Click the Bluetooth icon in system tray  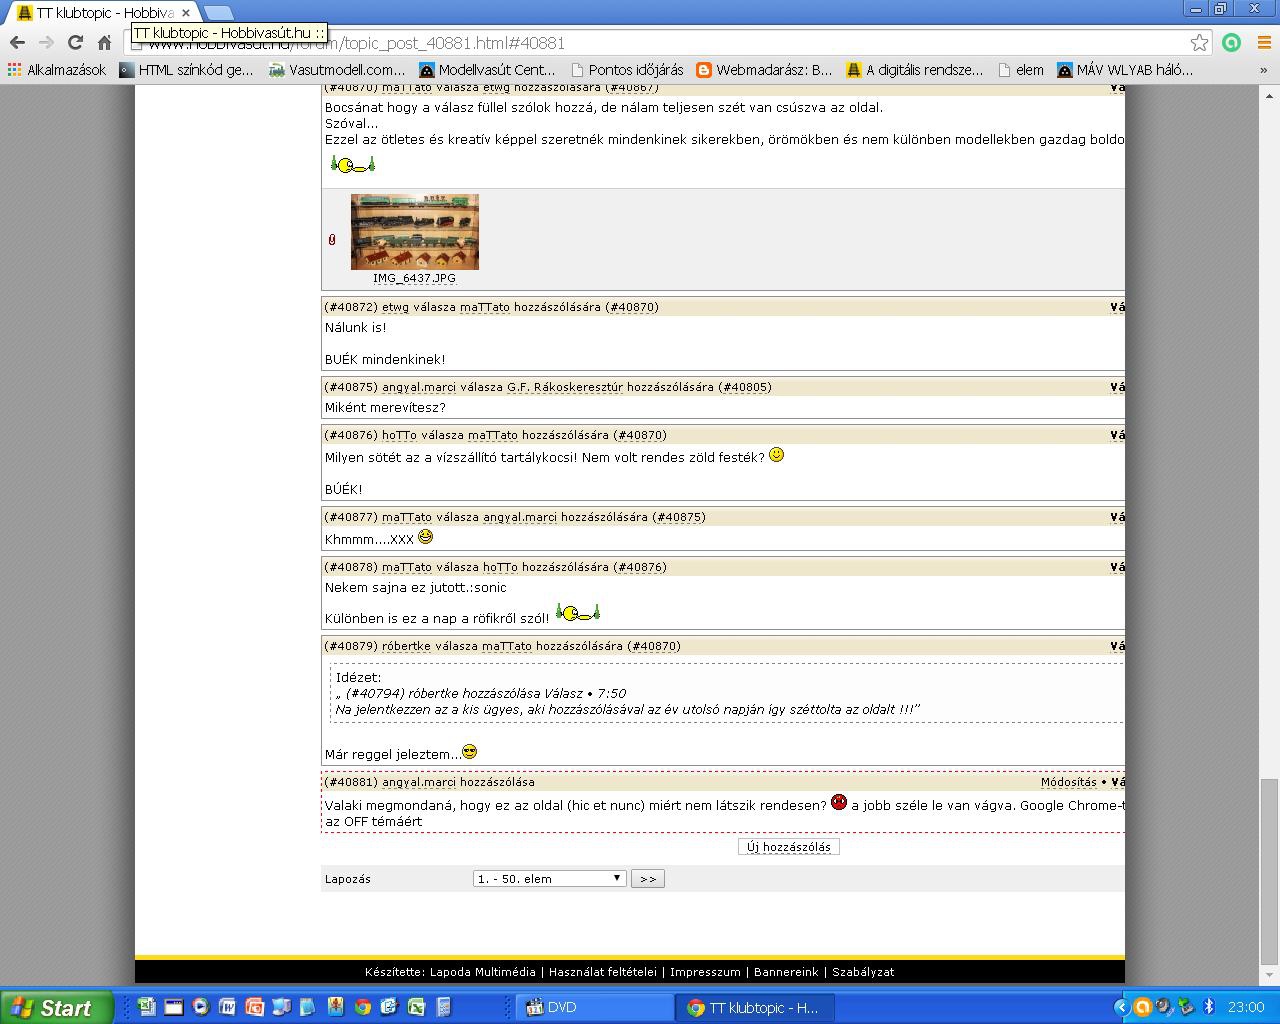pos(1208,1007)
